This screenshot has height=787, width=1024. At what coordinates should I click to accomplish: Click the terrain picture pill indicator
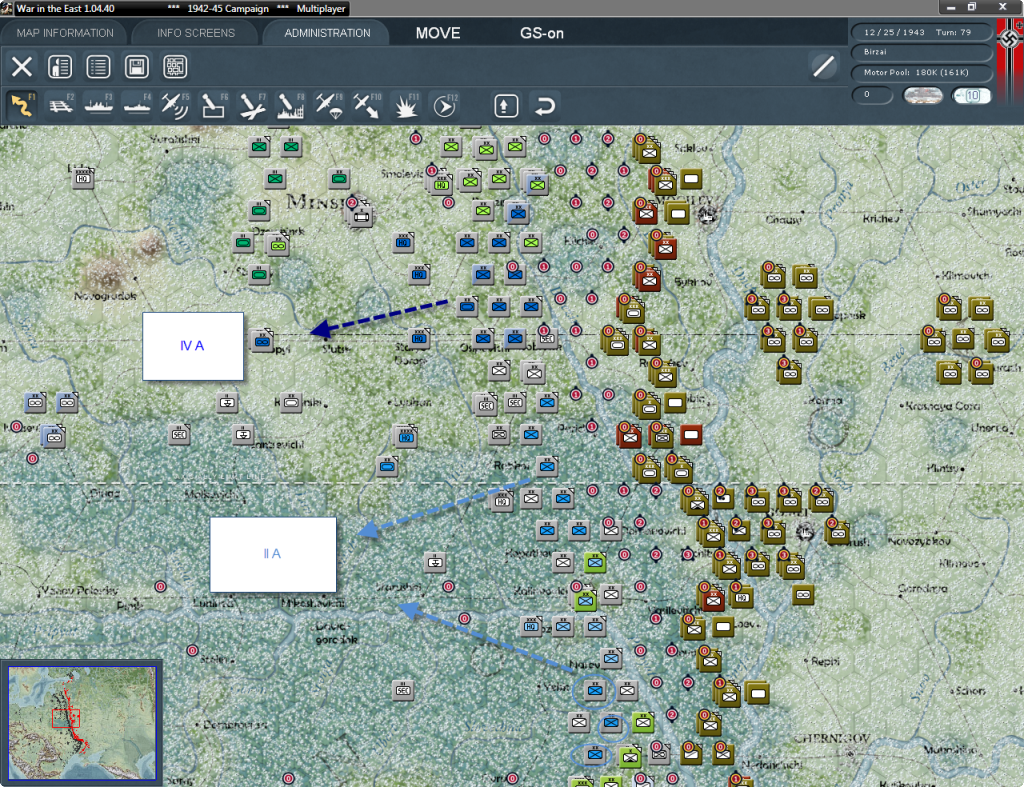(x=923, y=95)
